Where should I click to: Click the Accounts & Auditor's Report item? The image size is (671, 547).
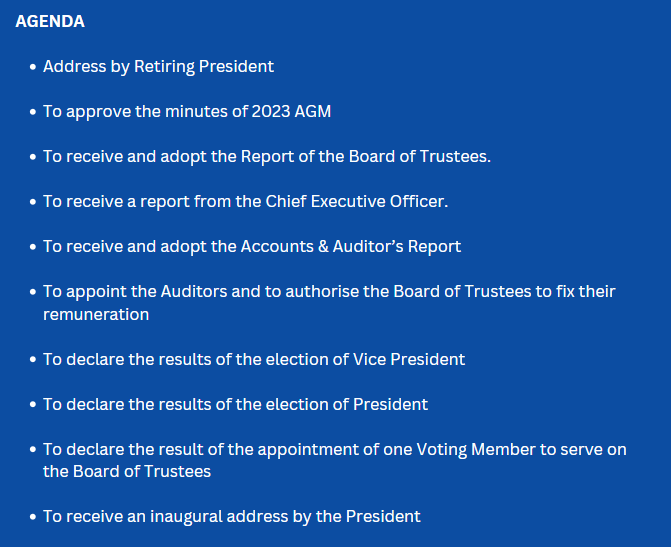click(252, 247)
